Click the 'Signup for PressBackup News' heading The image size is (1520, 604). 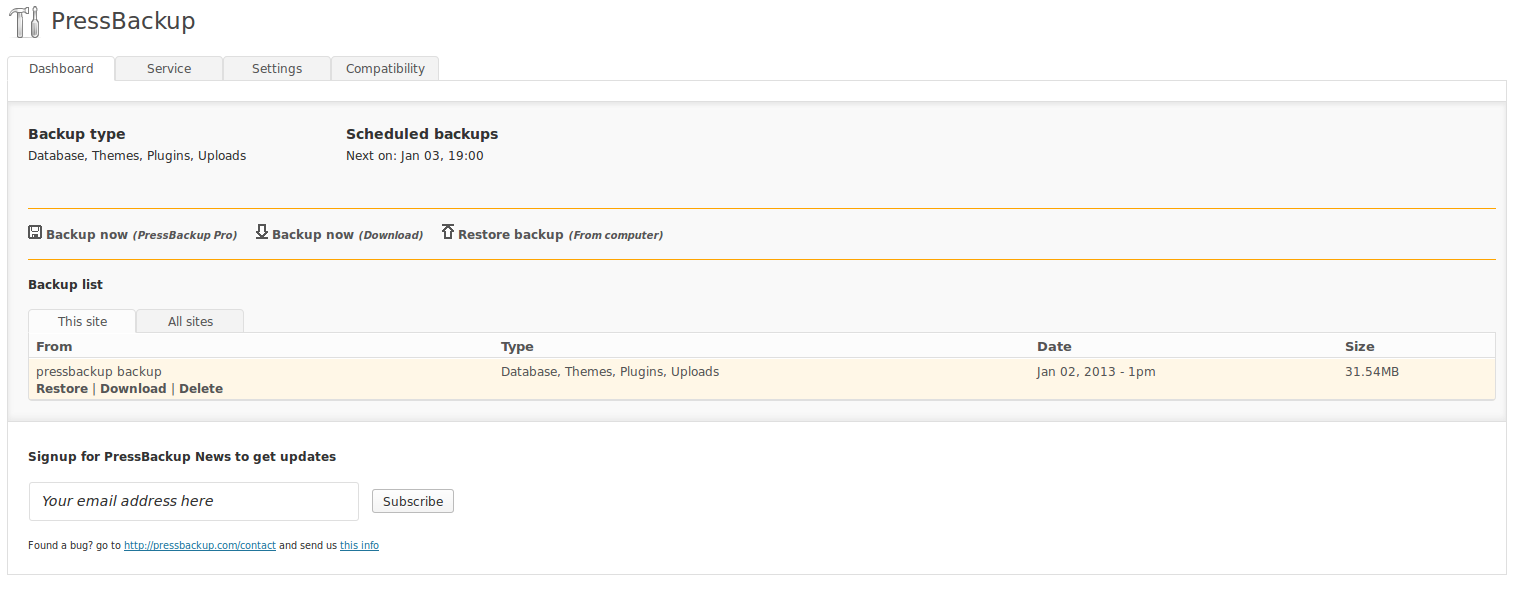tap(182, 457)
